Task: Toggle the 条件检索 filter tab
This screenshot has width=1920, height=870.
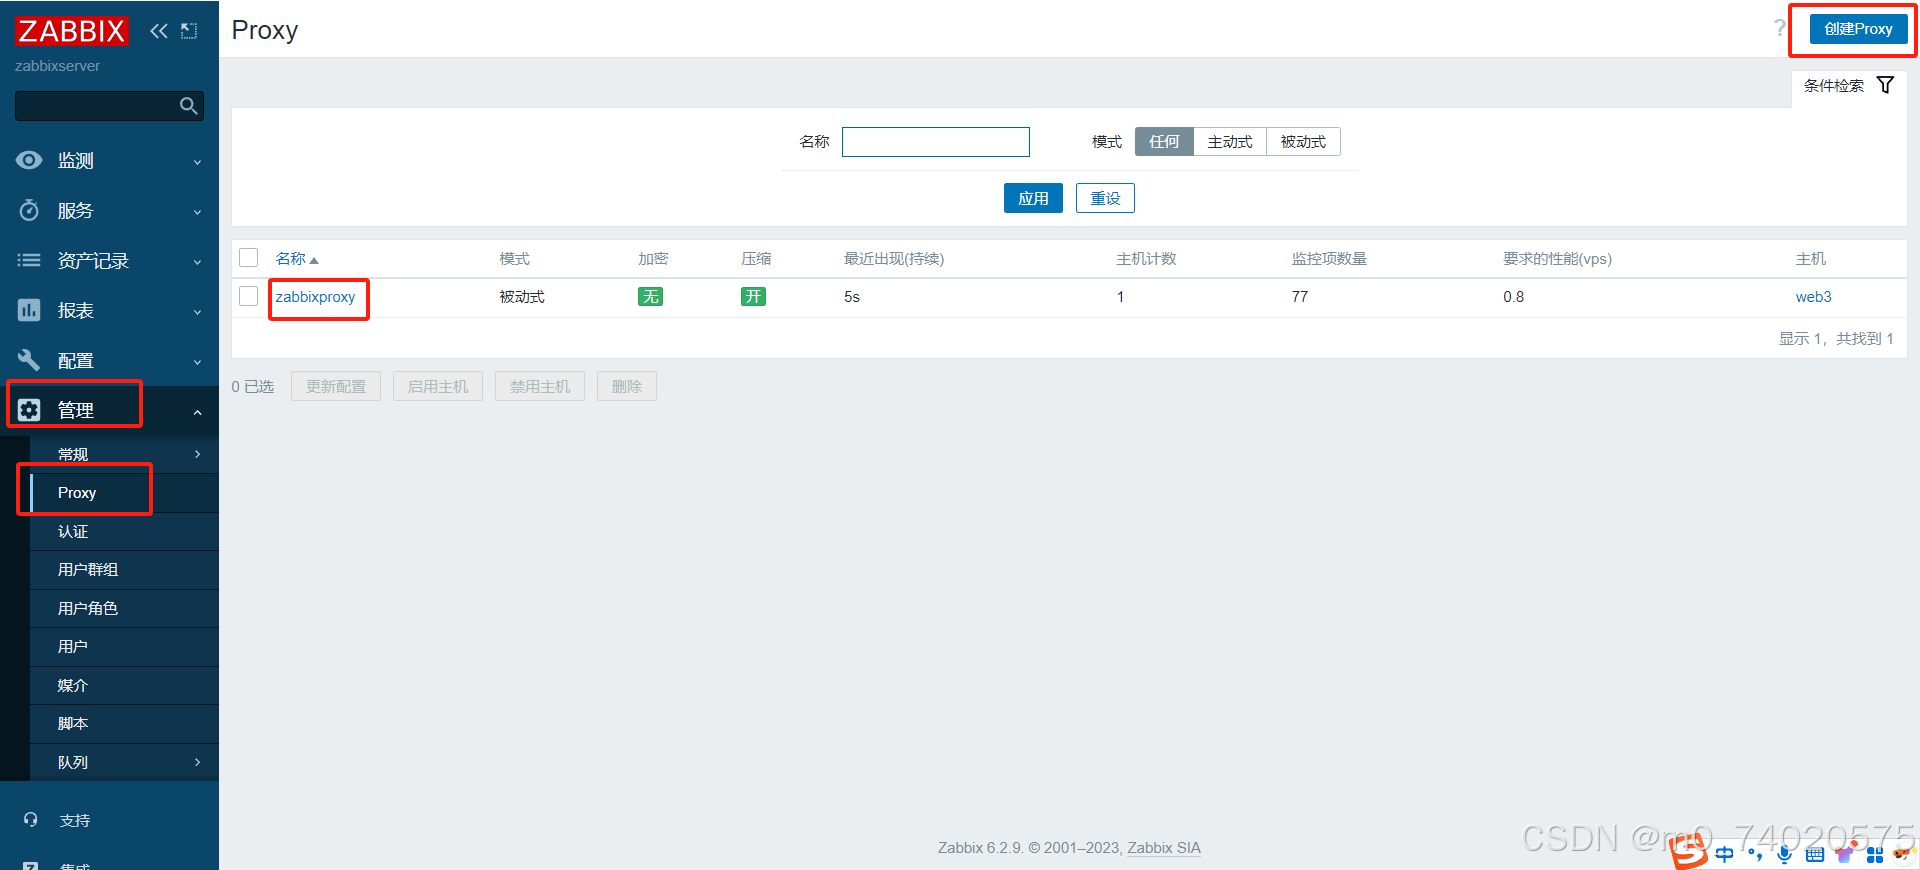Action: click(1848, 86)
